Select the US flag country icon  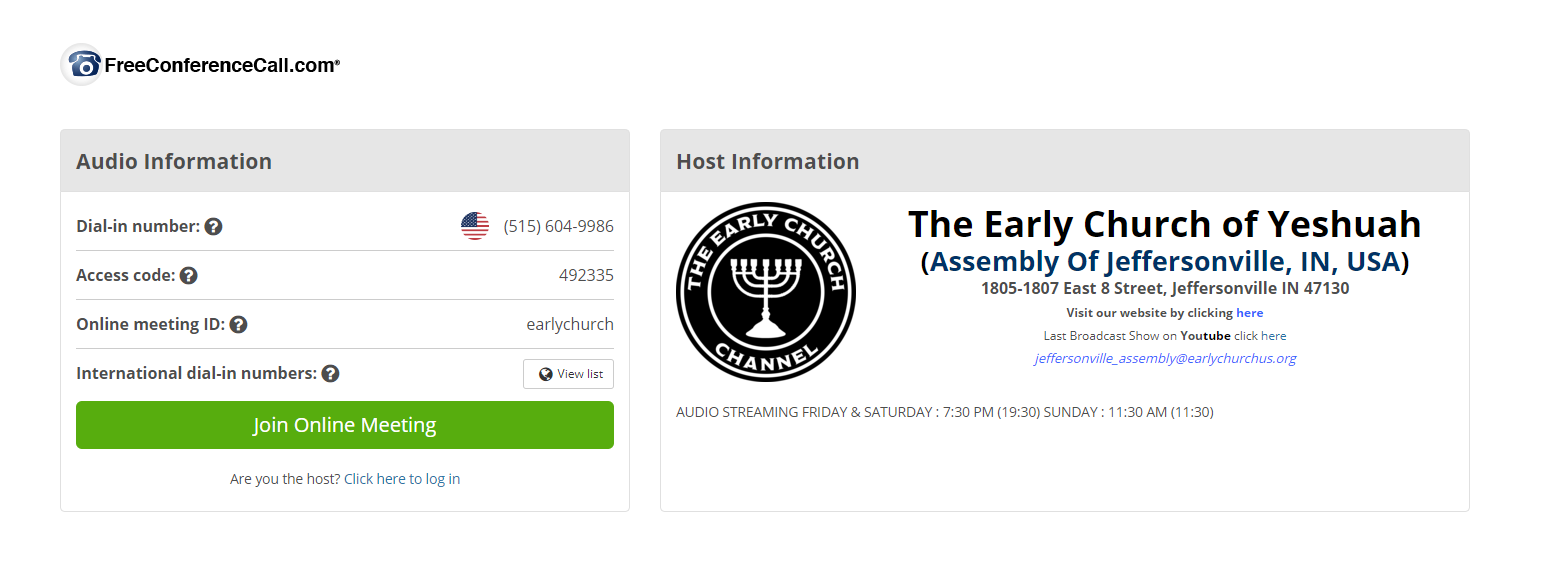pyautogui.click(x=475, y=226)
